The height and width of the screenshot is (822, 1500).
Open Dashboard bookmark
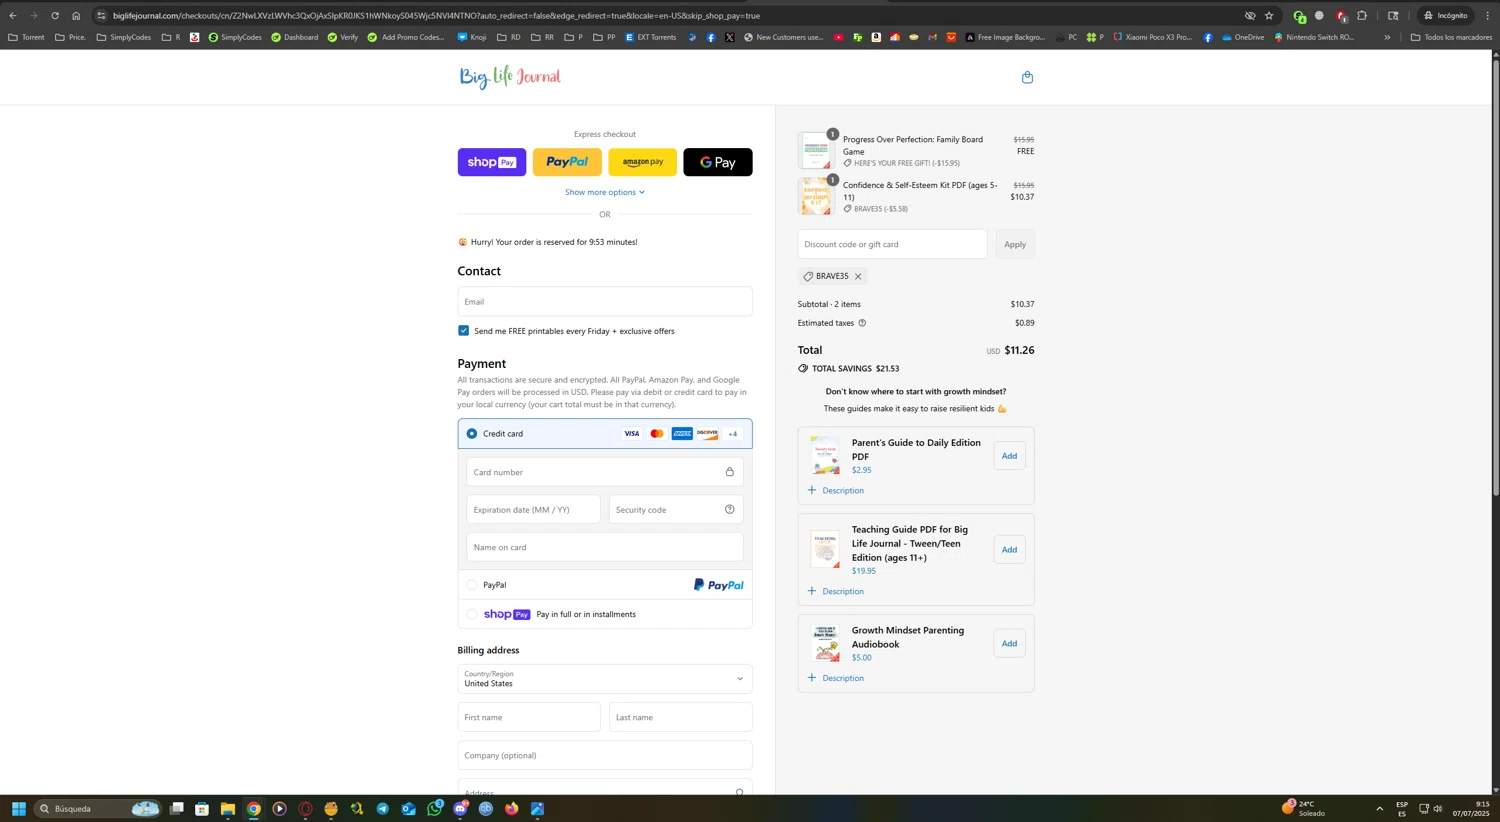pyautogui.click(x=295, y=37)
